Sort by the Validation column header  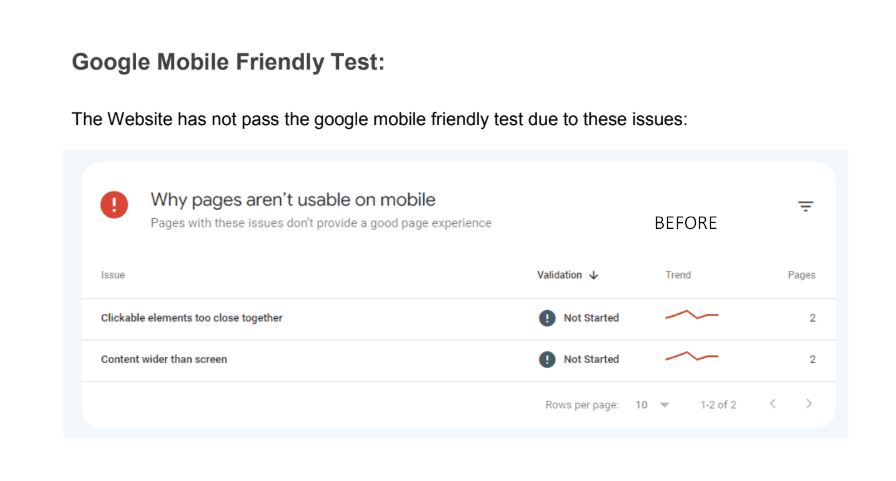point(559,275)
